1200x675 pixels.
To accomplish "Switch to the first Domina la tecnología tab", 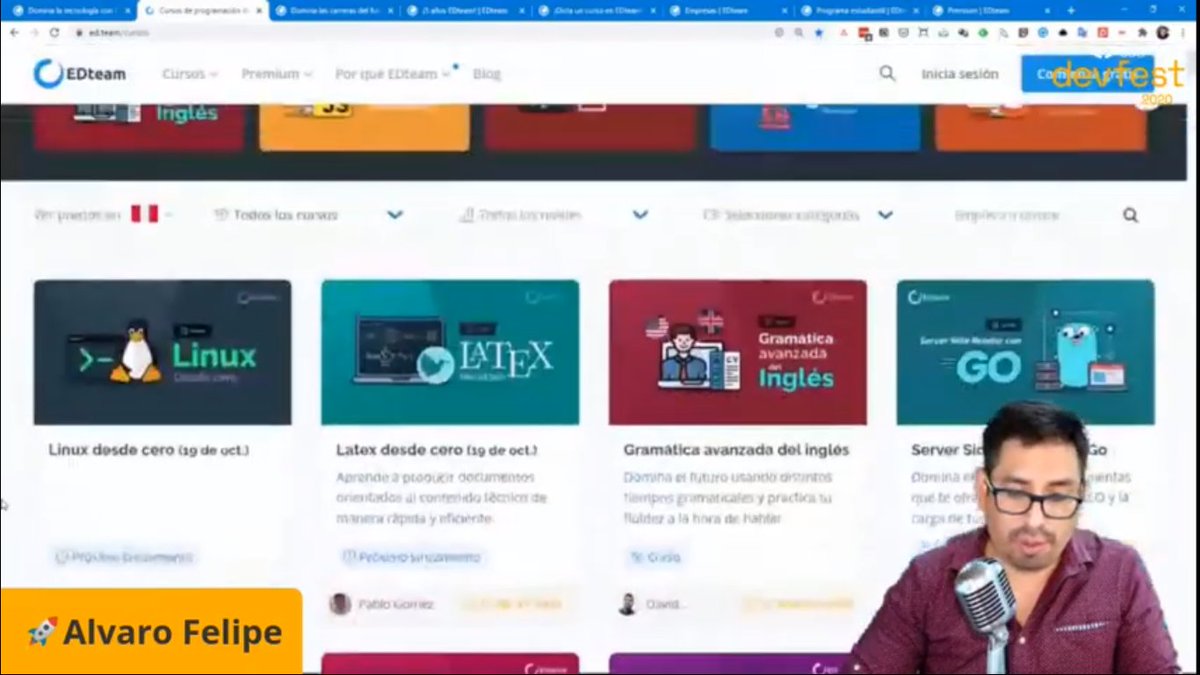I will click(x=68, y=10).
